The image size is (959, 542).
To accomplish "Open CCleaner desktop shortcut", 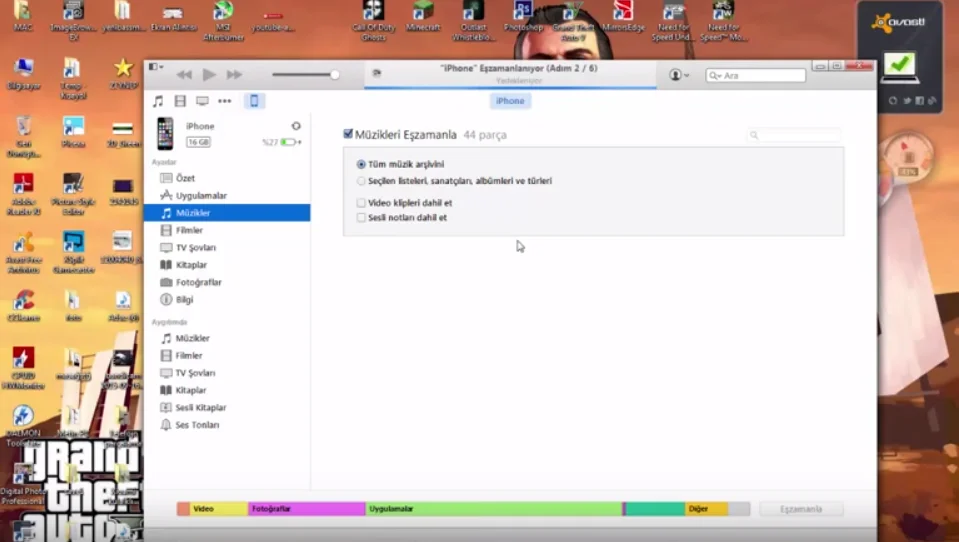I will [x=23, y=305].
